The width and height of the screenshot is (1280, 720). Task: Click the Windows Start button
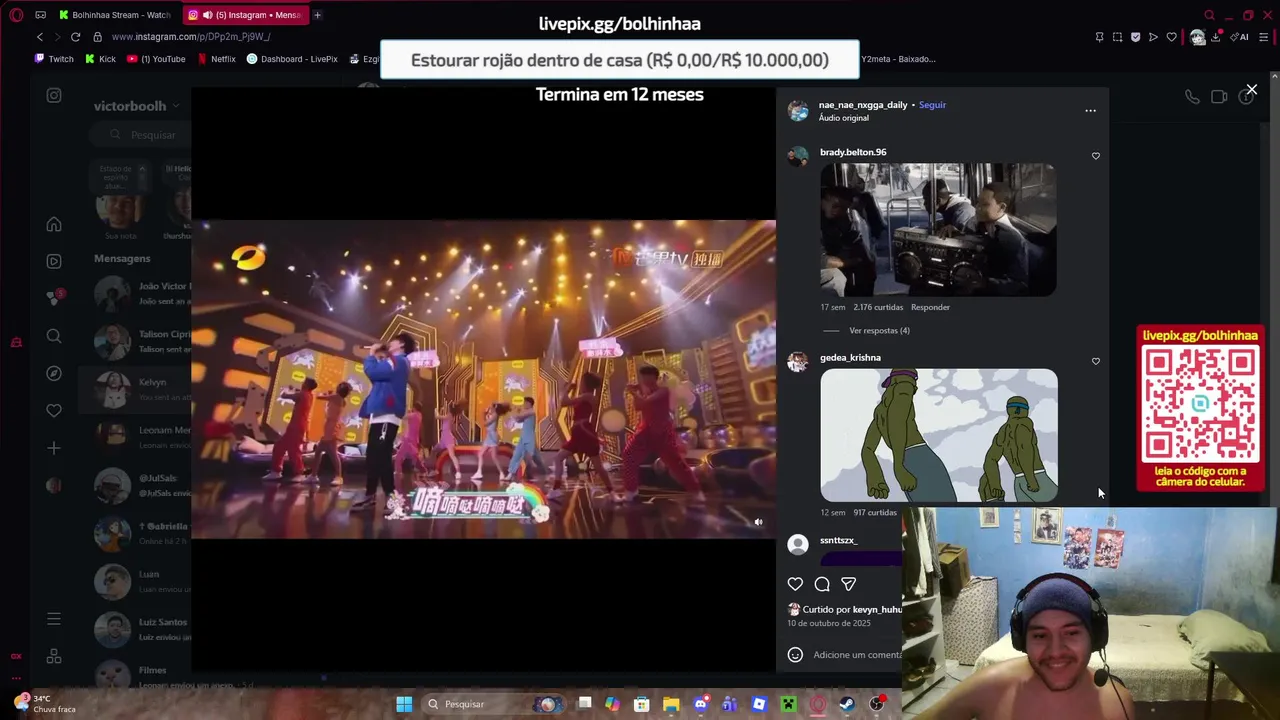pos(404,704)
